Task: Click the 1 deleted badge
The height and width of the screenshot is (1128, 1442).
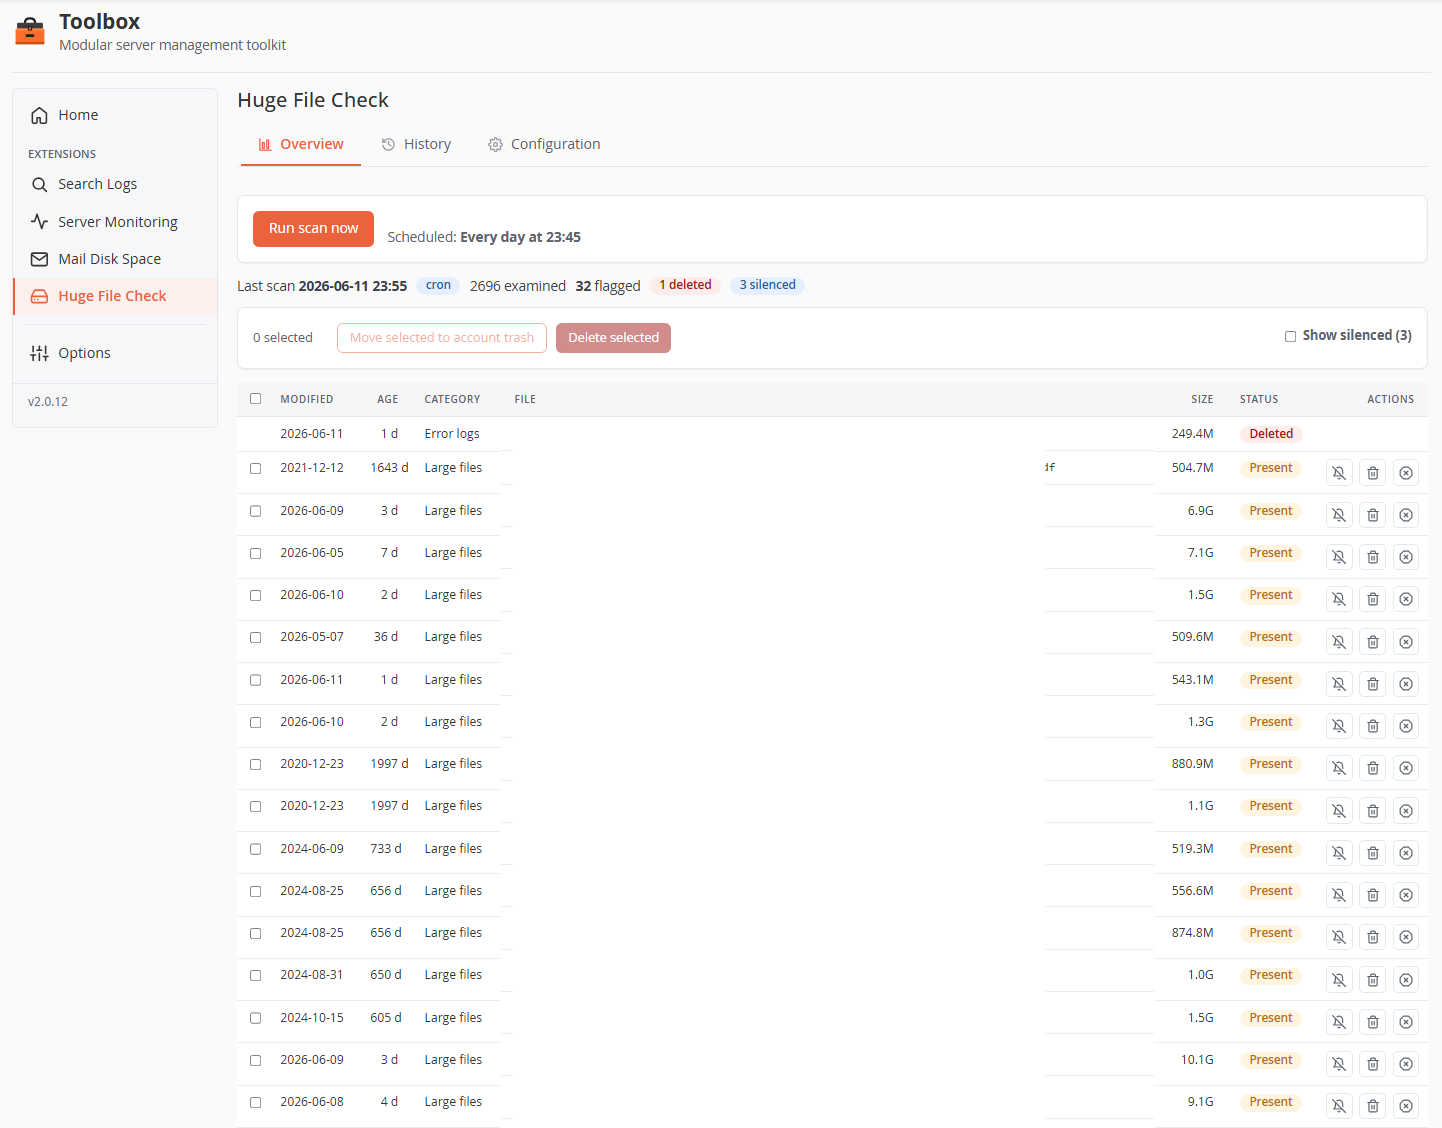Action: point(685,285)
